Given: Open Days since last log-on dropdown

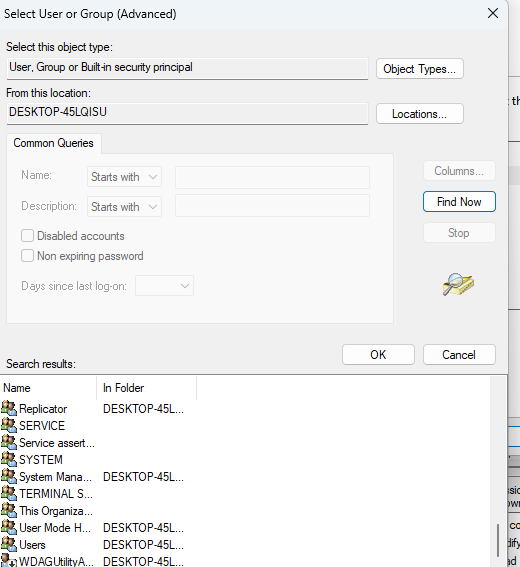Looking at the screenshot, I should coord(165,286).
